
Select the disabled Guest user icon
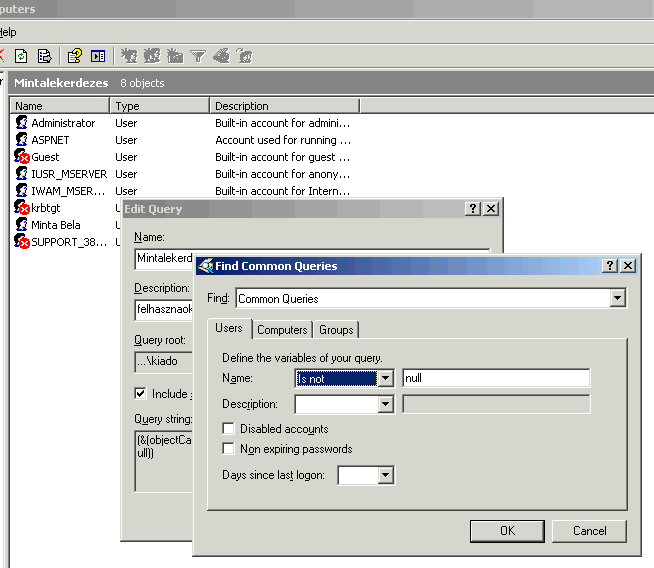[21, 157]
